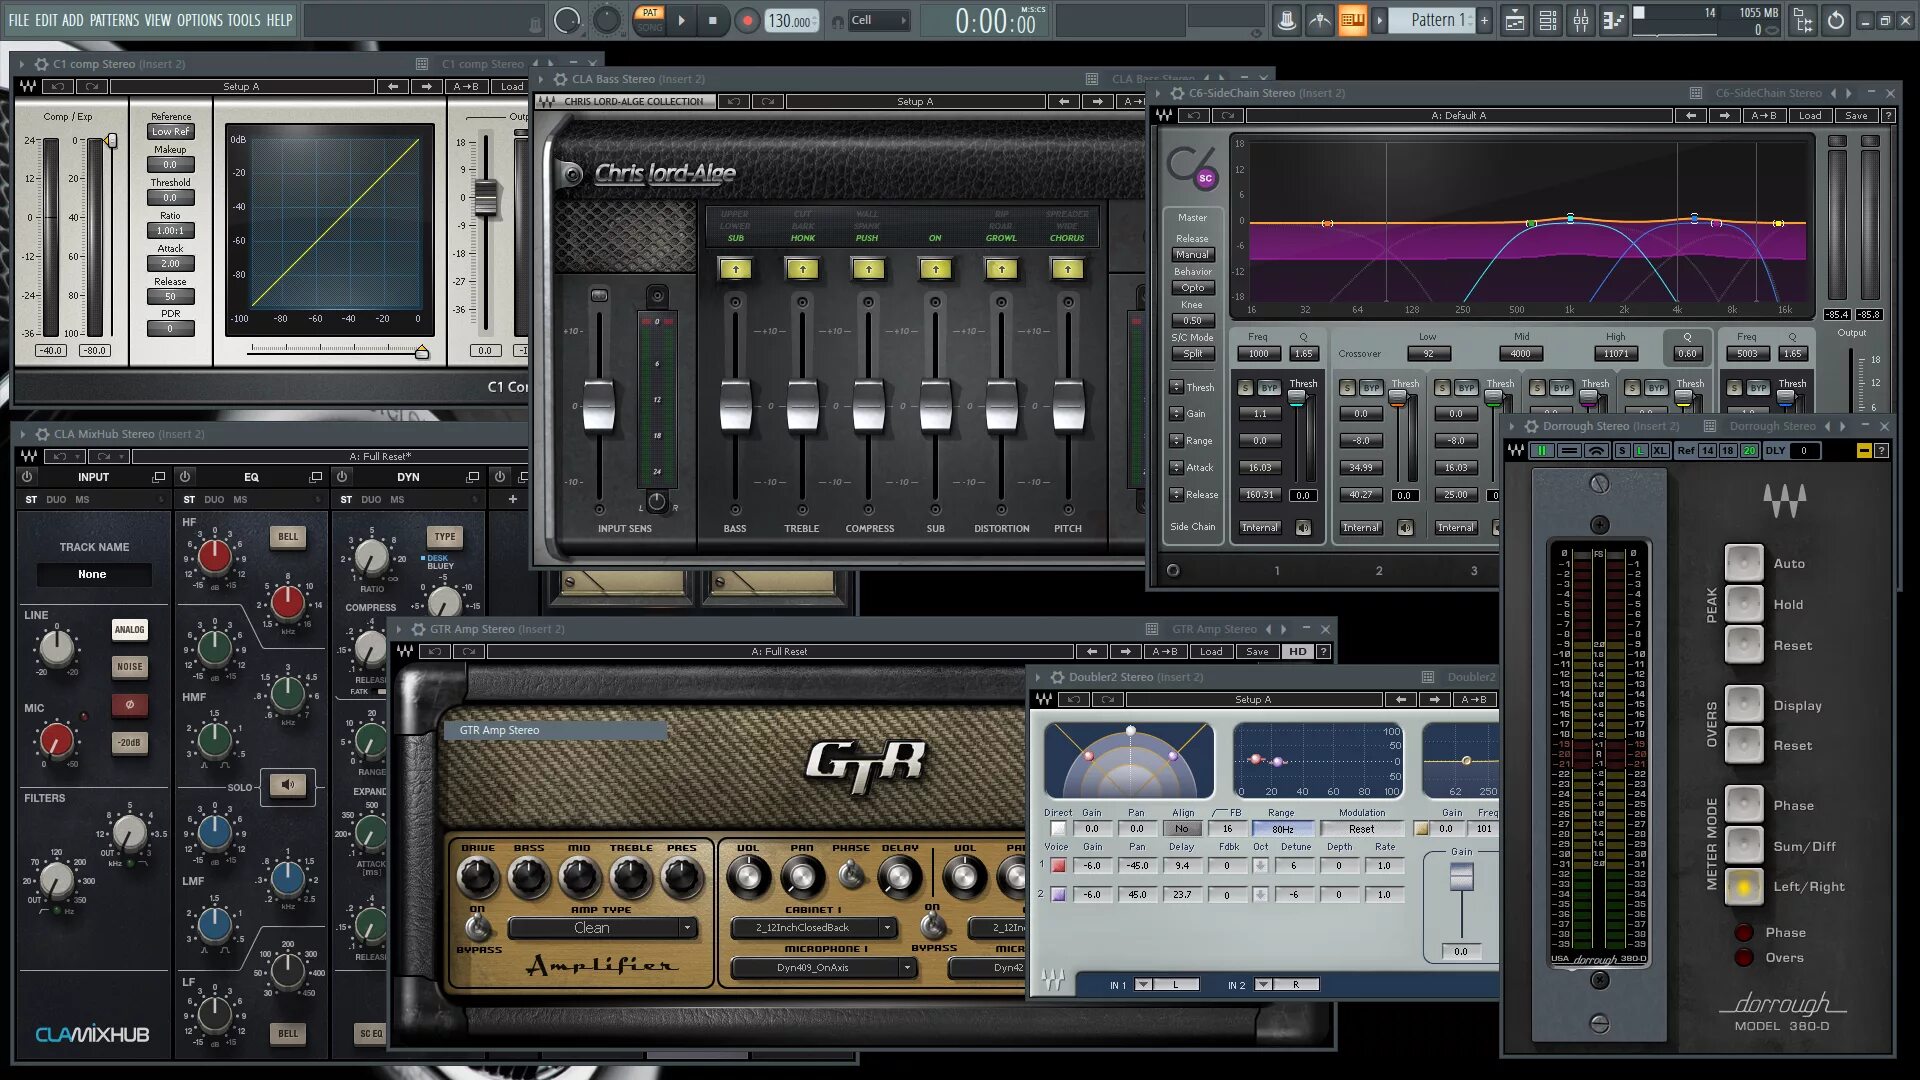Click the play button in transport

pyautogui.click(x=681, y=20)
